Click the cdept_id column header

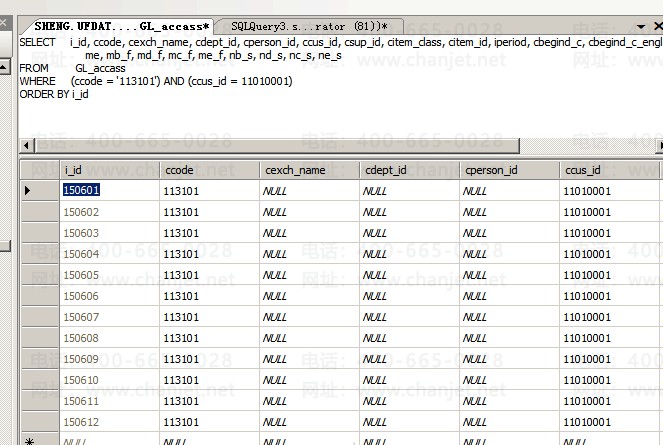pos(409,170)
